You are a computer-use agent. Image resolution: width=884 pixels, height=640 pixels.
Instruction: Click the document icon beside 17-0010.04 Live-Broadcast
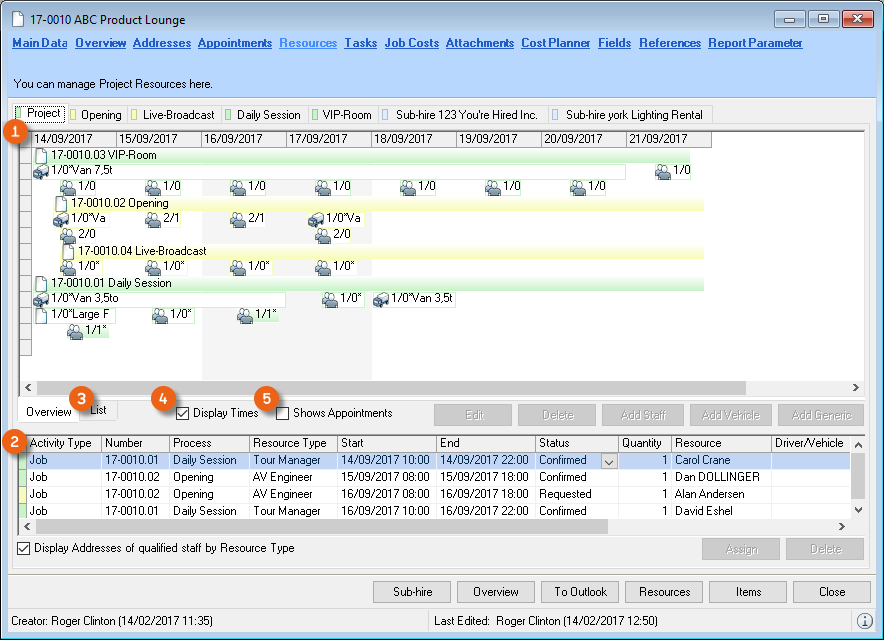pos(69,251)
